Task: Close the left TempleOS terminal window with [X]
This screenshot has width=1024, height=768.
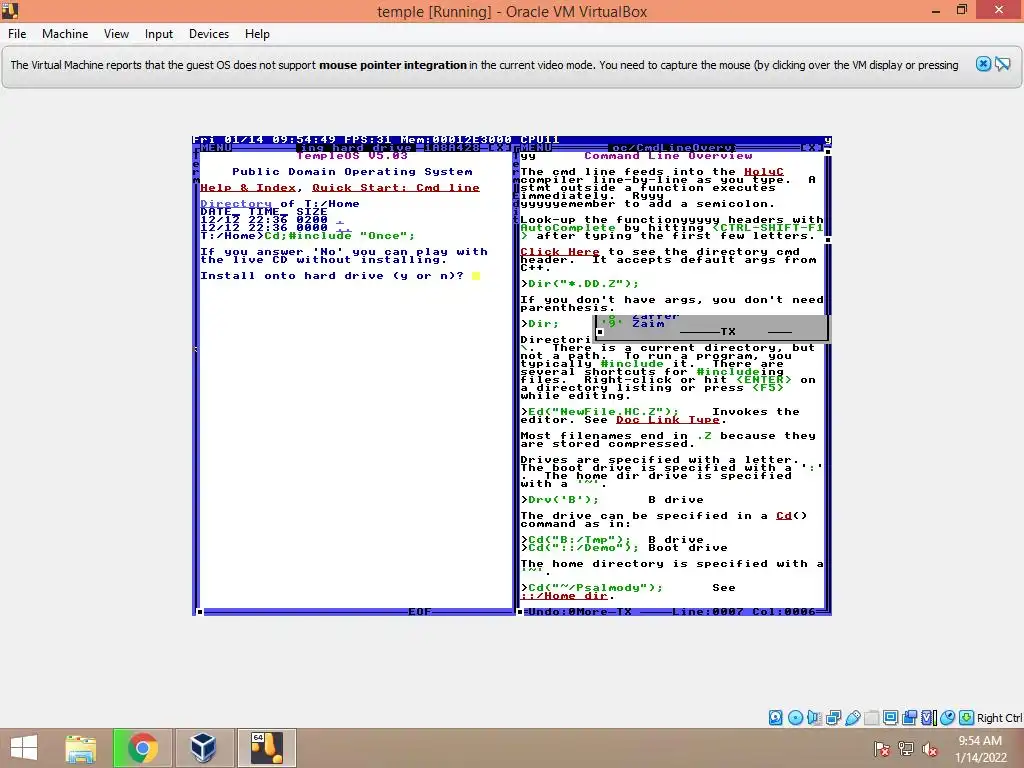Action: click(x=498, y=148)
